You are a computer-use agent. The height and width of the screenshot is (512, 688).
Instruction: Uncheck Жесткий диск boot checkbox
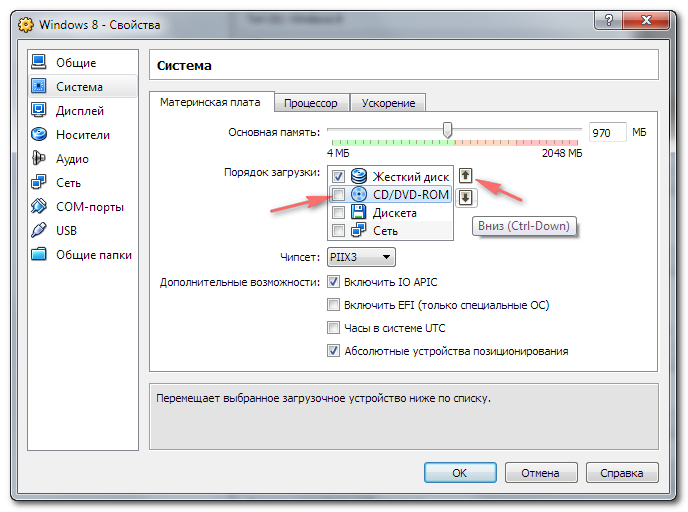point(338,176)
